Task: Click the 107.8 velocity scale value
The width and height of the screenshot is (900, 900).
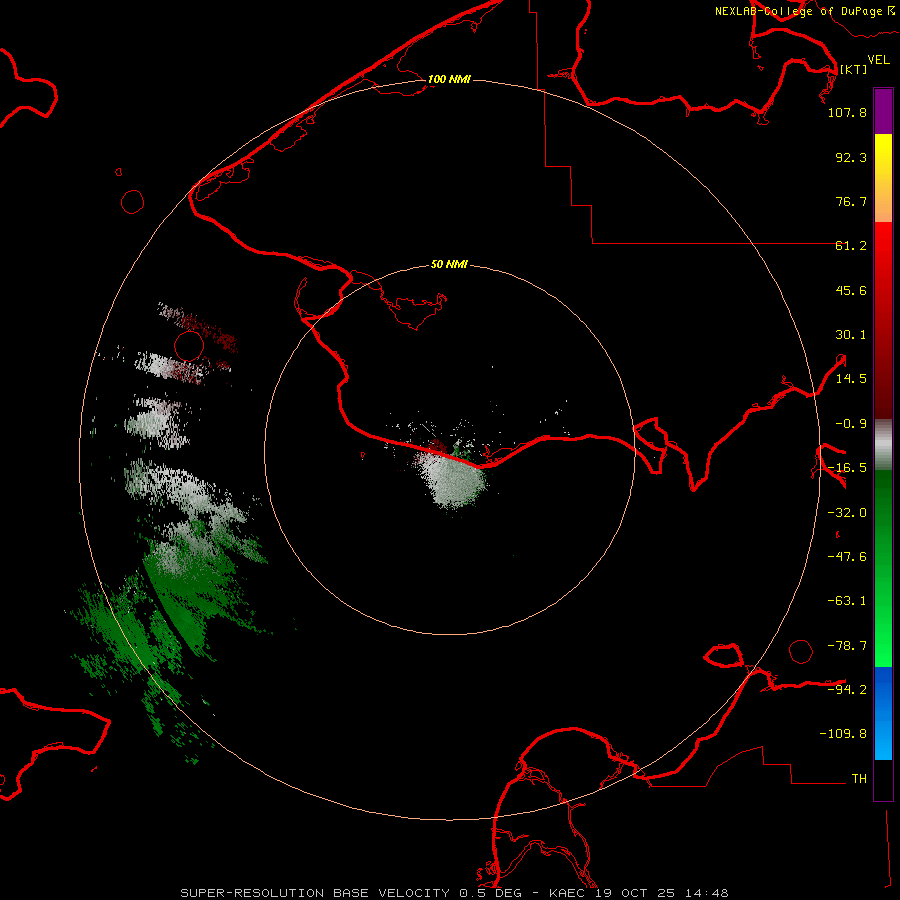Action: [x=847, y=112]
